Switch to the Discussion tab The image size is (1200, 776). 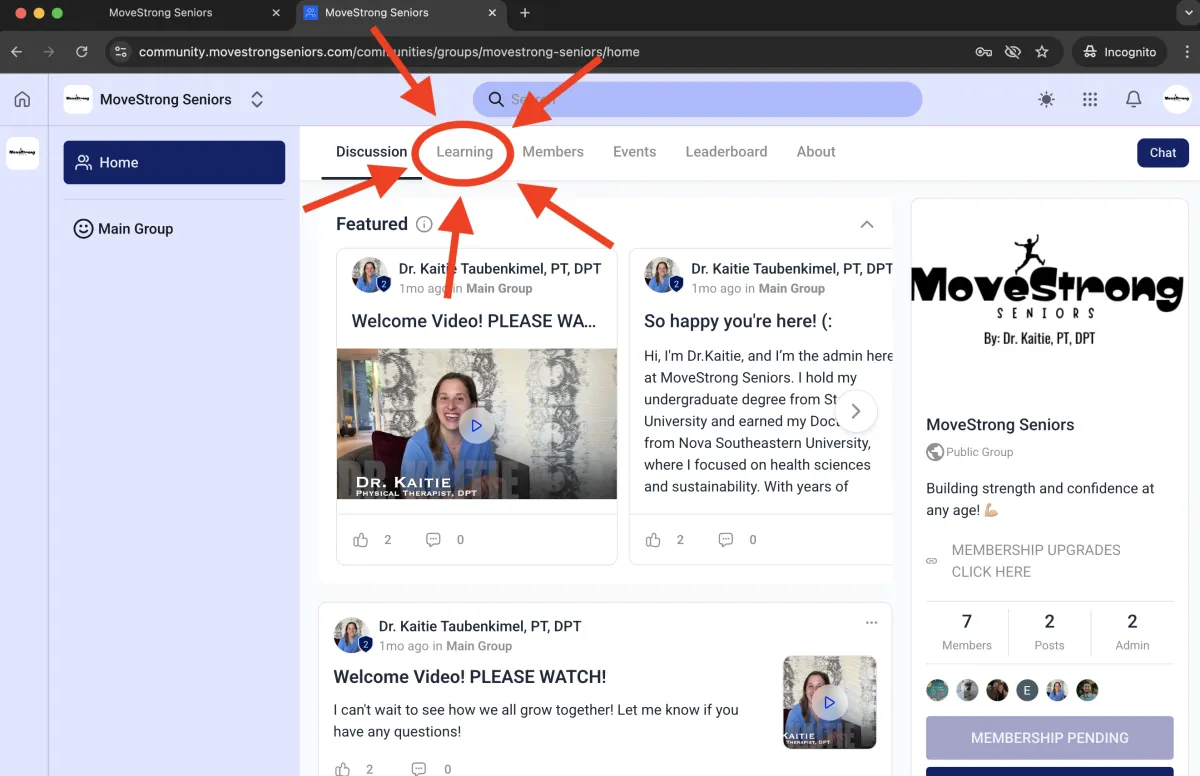[371, 152]
